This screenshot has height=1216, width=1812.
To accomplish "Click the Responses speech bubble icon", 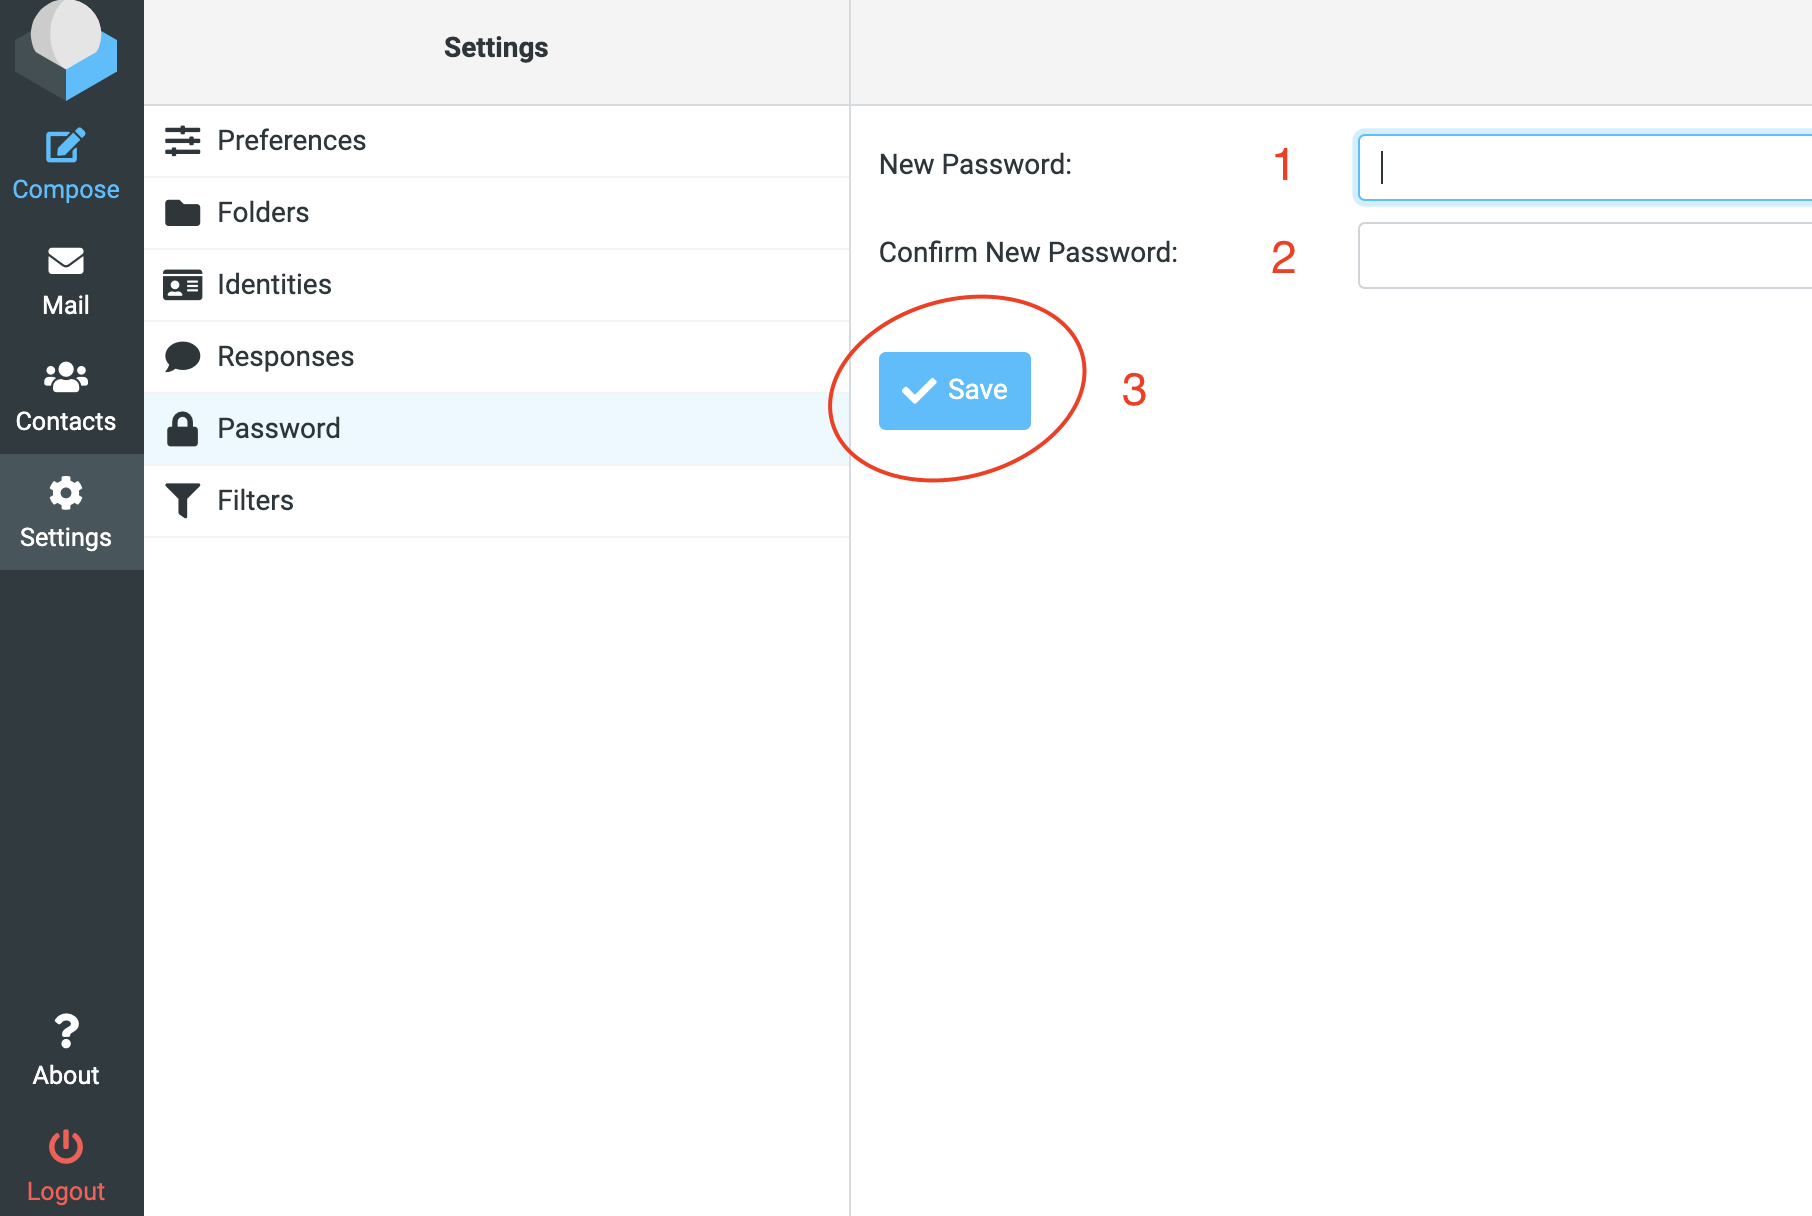I will [x=182, y=357].
